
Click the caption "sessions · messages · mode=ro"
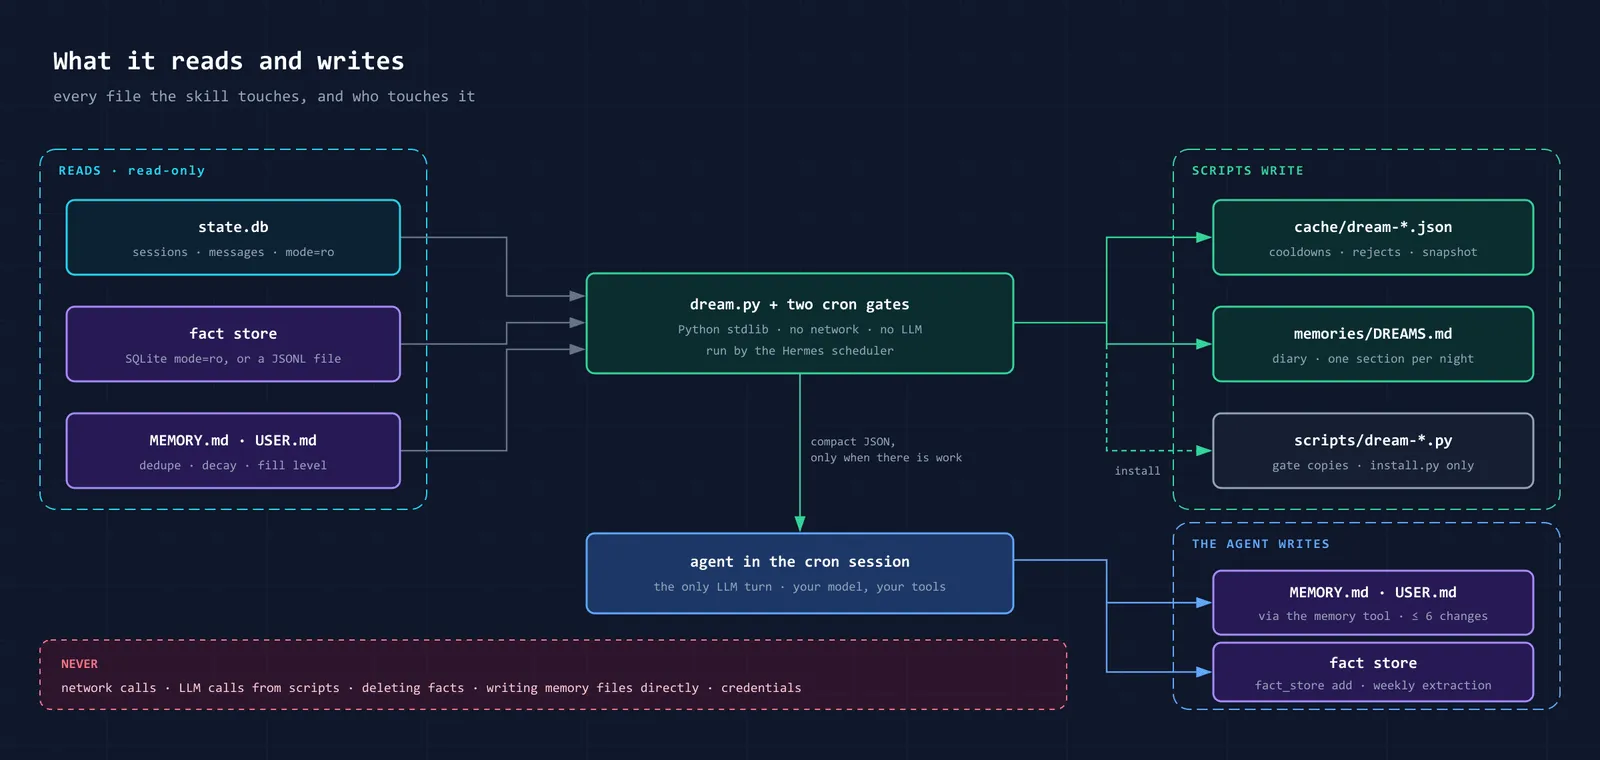tap(233, 252)
